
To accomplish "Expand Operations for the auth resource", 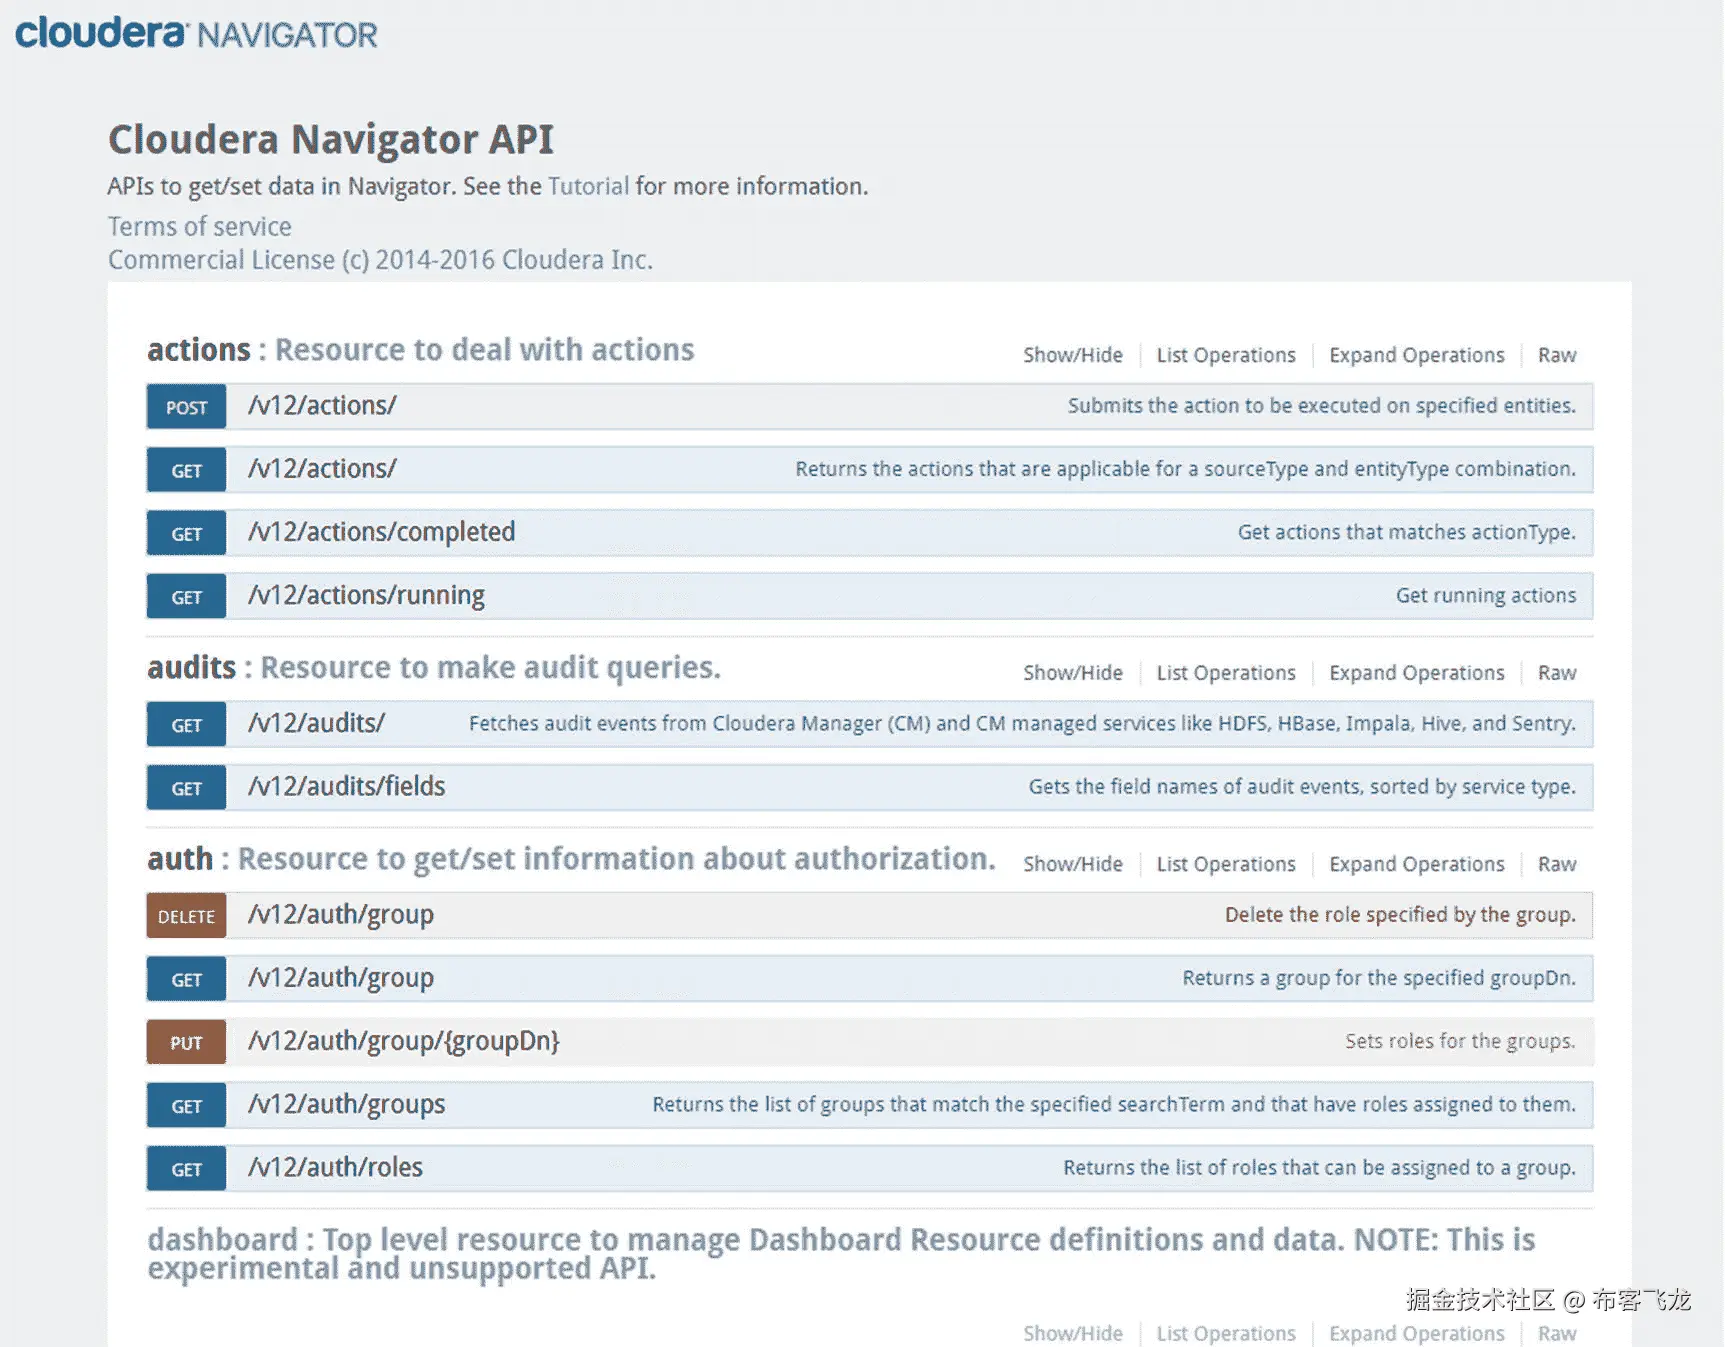I will (1416, 864).
